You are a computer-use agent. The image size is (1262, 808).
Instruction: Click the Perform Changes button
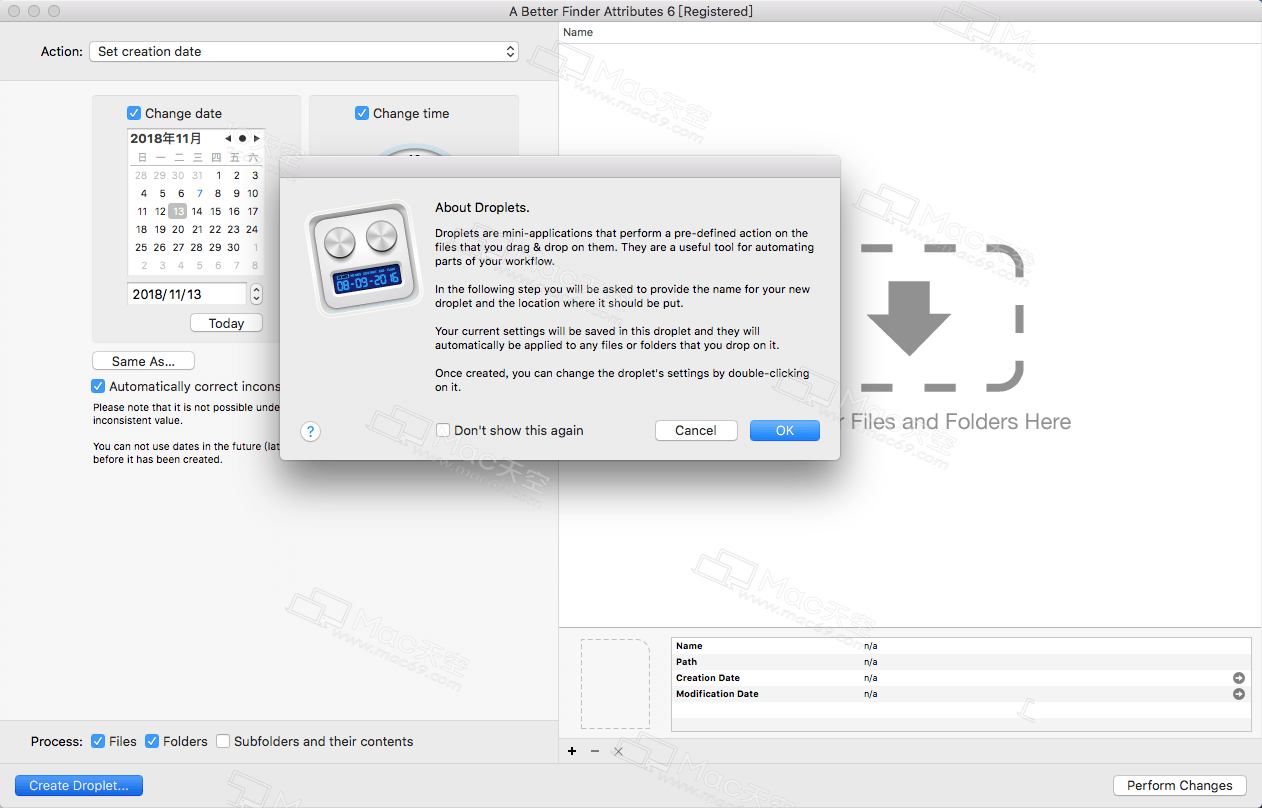pos(1180,785)
